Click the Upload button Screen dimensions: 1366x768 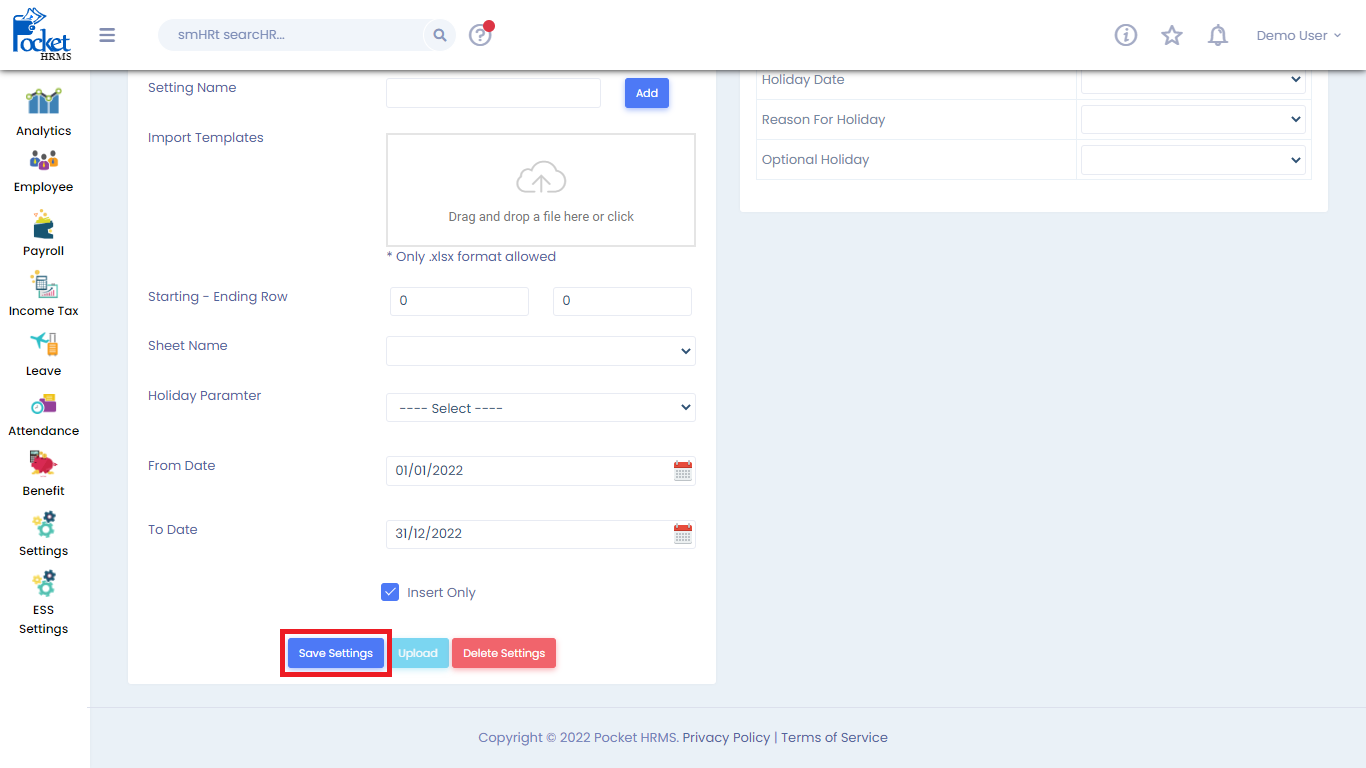point(418,653)
